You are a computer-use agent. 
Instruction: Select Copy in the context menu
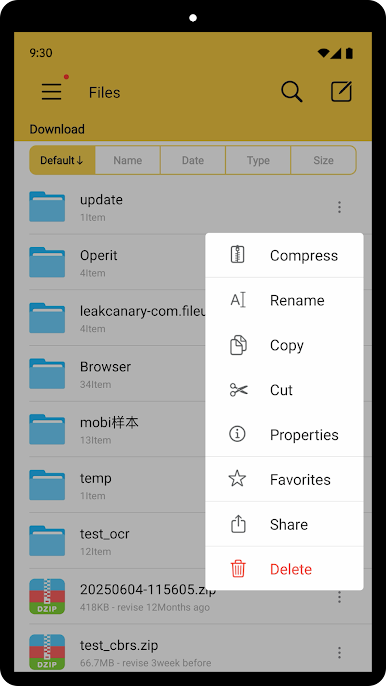click(284, 345)
